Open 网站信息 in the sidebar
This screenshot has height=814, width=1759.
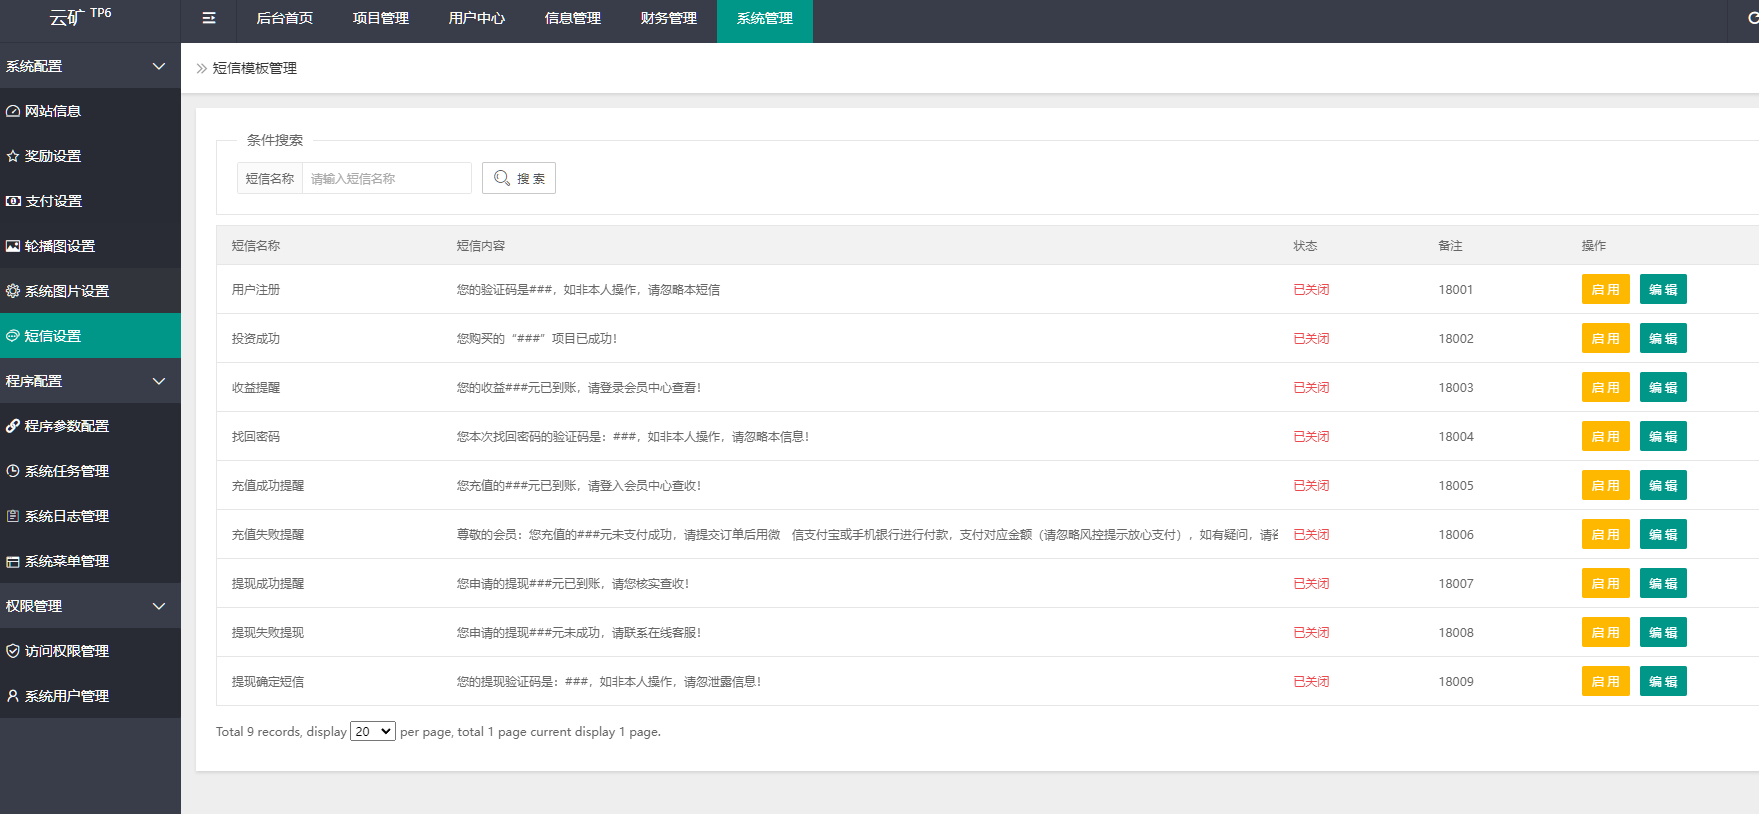click(x=53, y=111)
